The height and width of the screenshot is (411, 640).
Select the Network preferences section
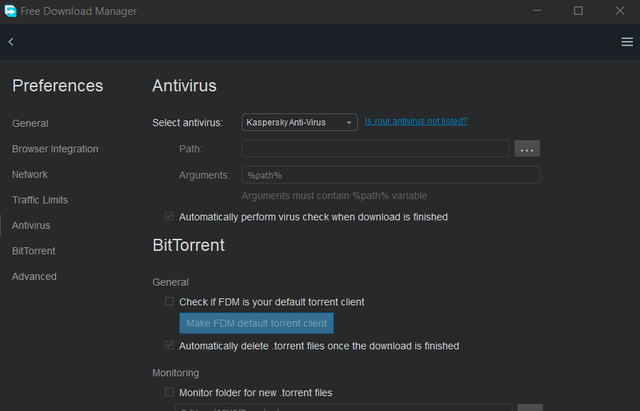pyautogui.click(x=30, y=174)
